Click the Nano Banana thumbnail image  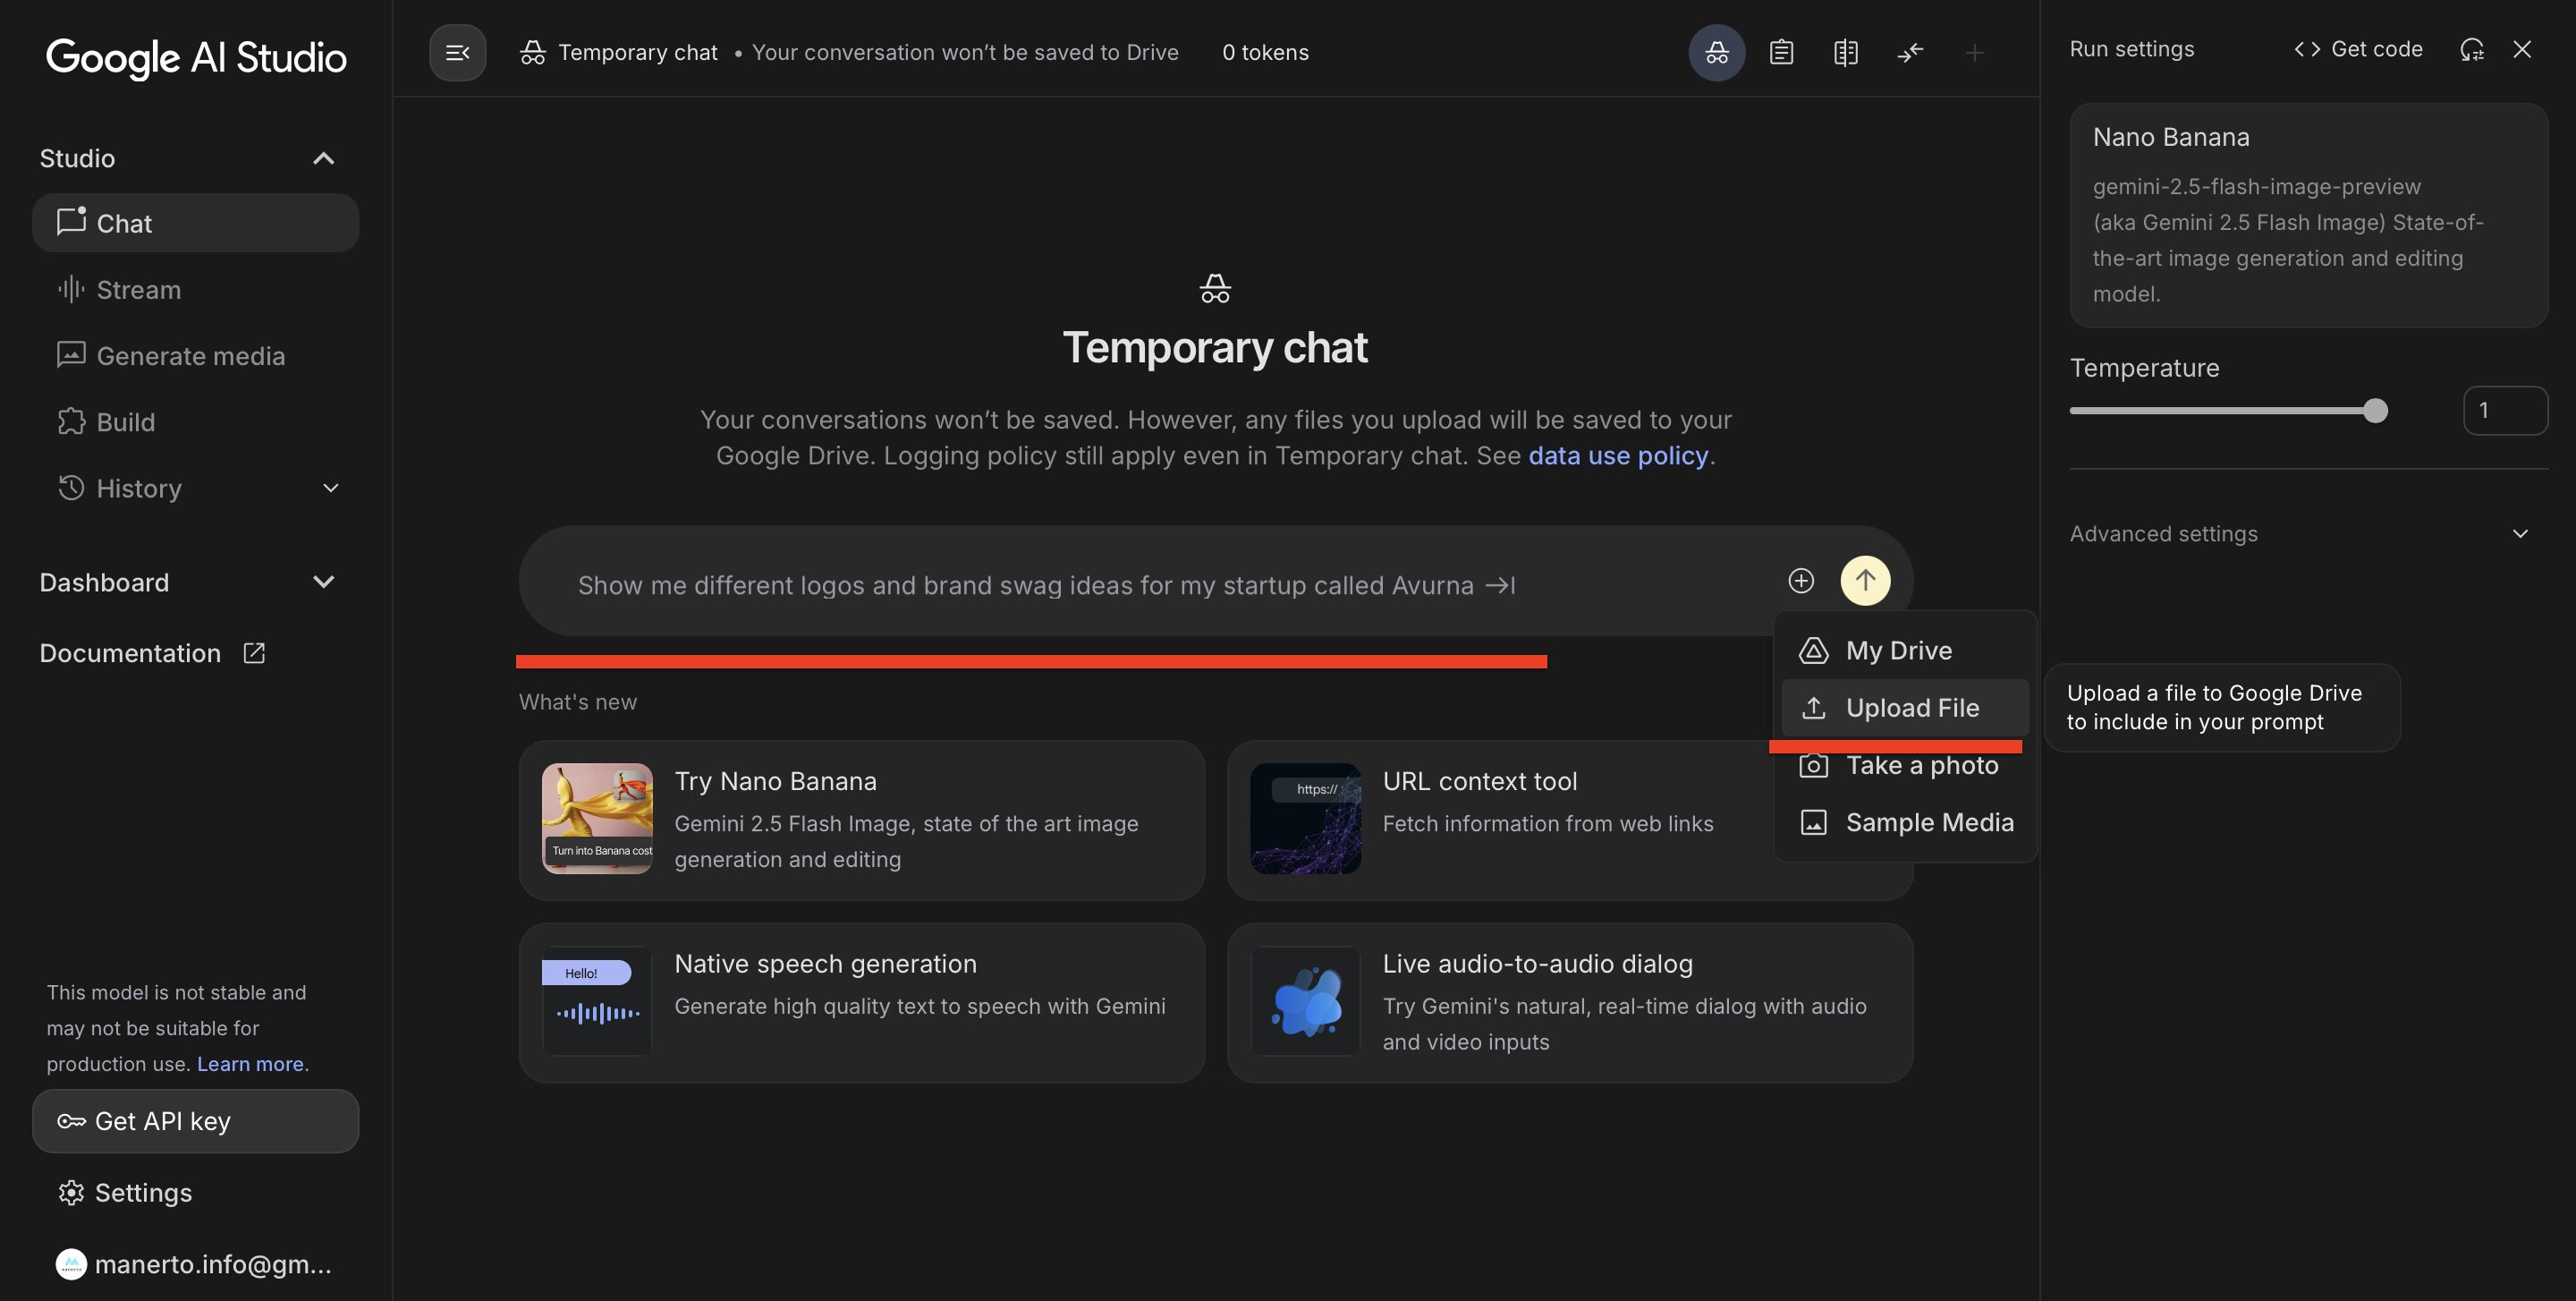[x=597, y=818]
